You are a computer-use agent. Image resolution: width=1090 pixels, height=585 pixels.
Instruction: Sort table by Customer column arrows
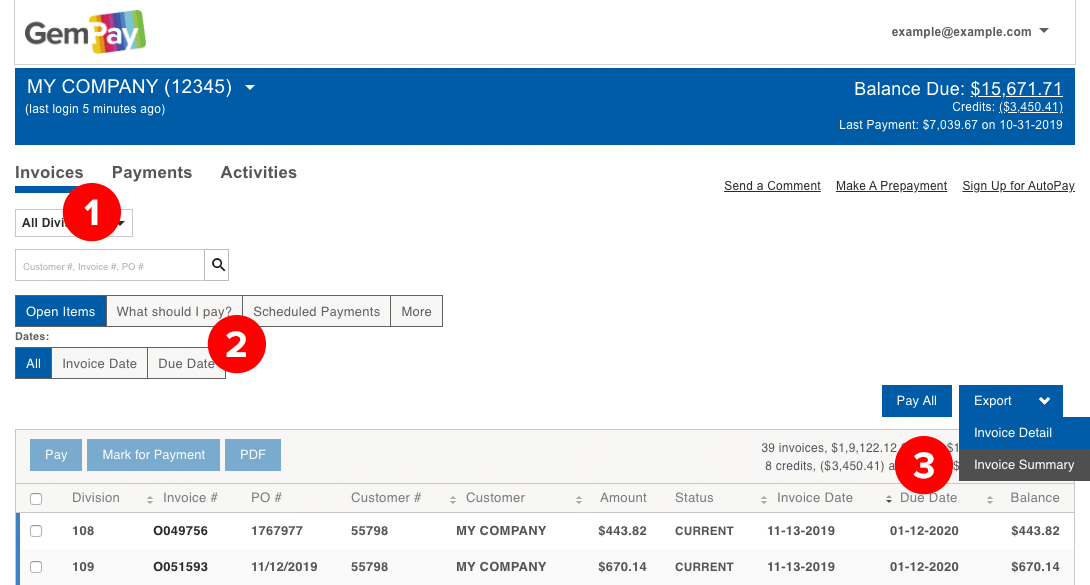click(578, 499)
